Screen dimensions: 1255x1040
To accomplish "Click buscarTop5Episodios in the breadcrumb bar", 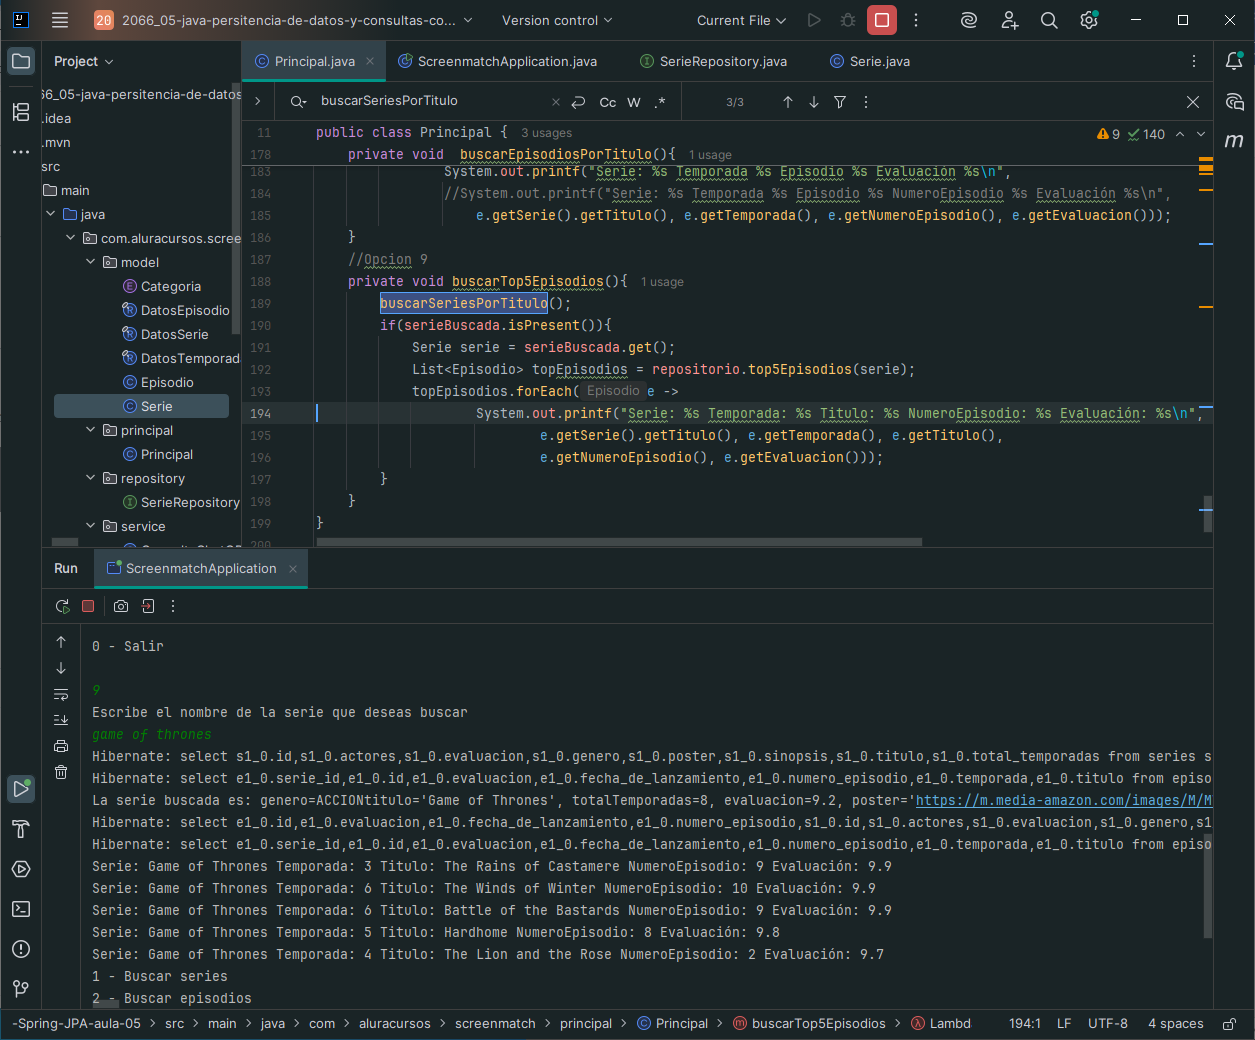I will point(809,1024).
